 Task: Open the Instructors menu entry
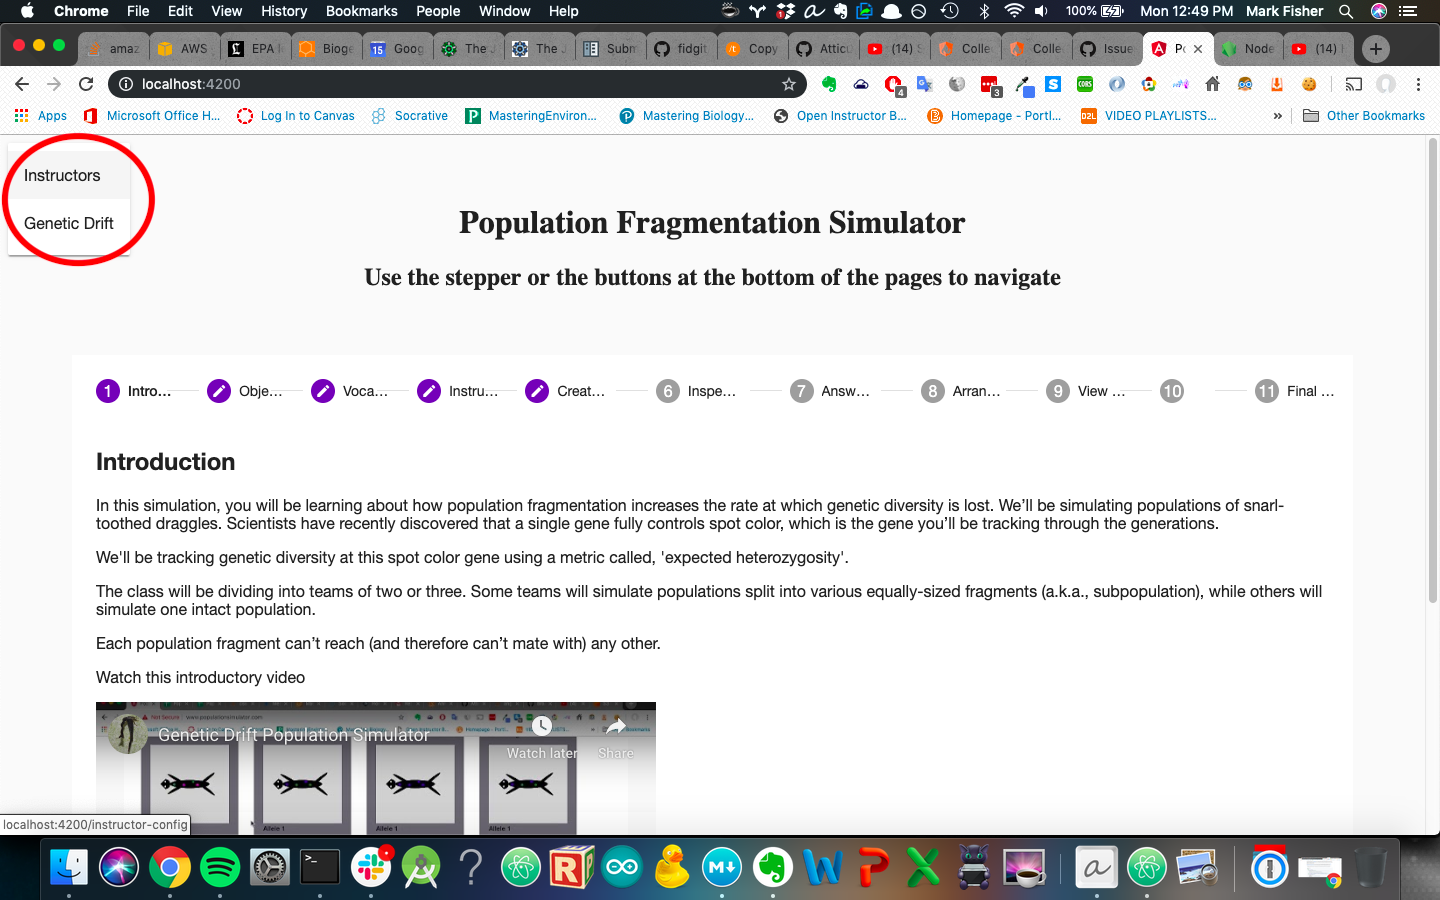(x=69, y=175)
